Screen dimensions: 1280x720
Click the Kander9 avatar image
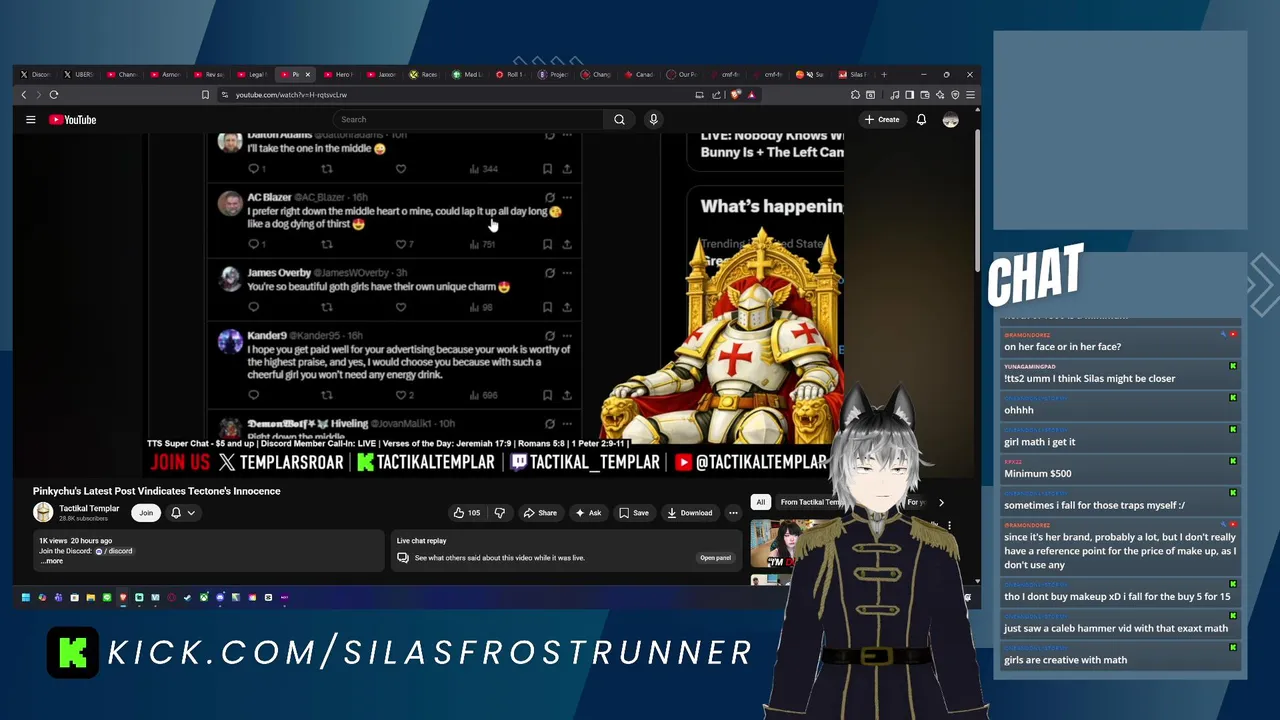pos(230,343)
